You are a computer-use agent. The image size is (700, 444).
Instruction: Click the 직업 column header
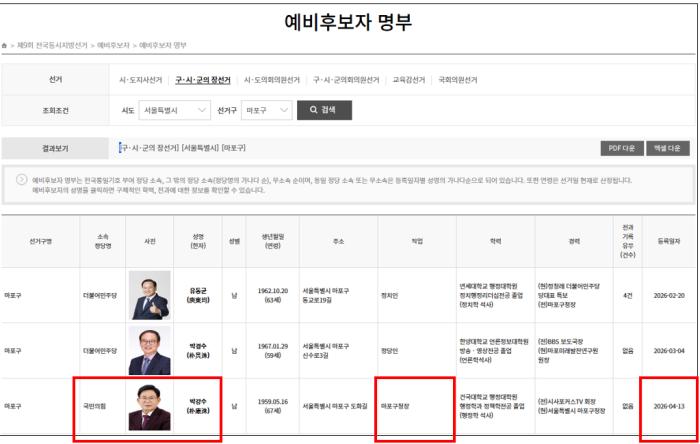click(417, 241)
